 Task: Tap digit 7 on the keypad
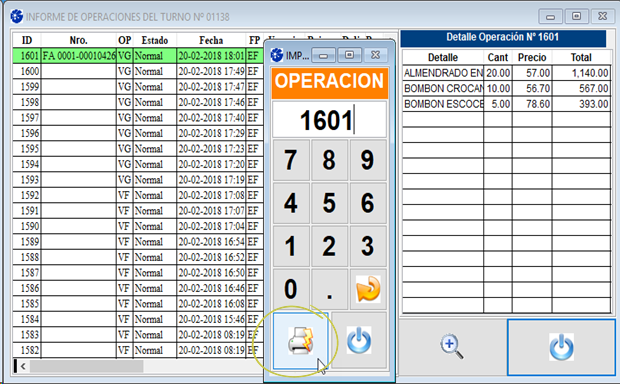pyautogui.click(x=291, y=160)
